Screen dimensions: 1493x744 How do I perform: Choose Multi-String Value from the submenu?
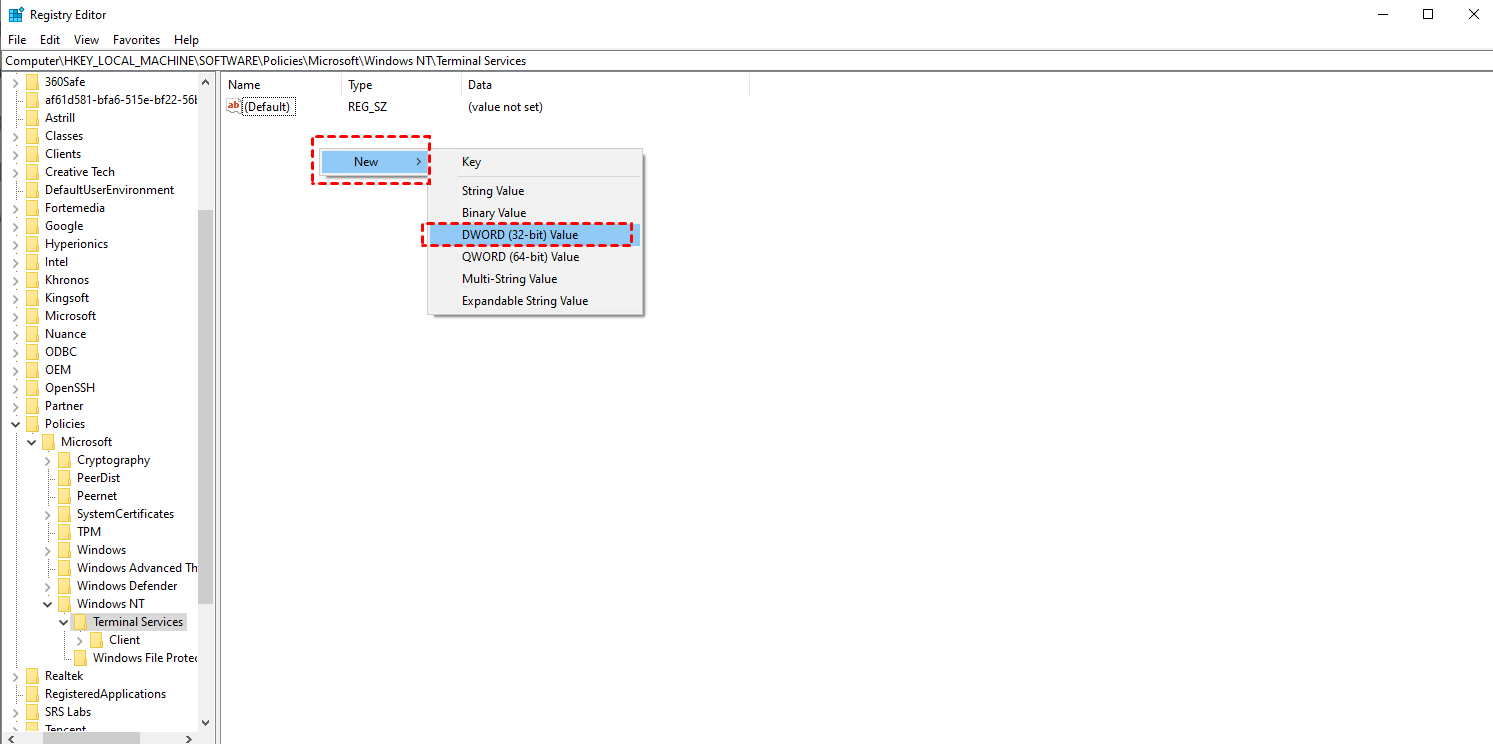coord(535,279)
